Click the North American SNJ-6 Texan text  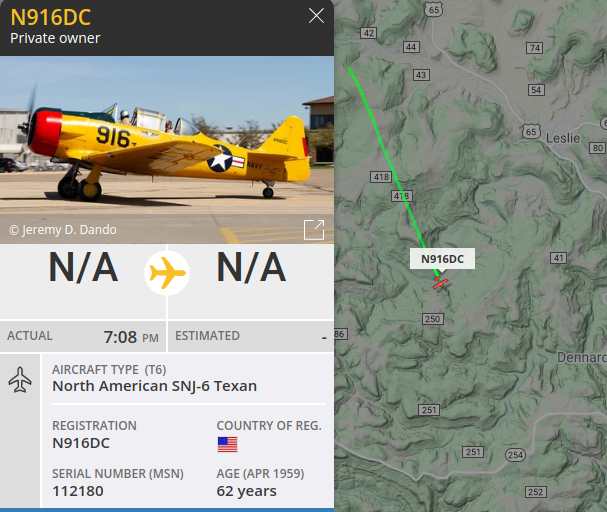click(x=154, y=386)
